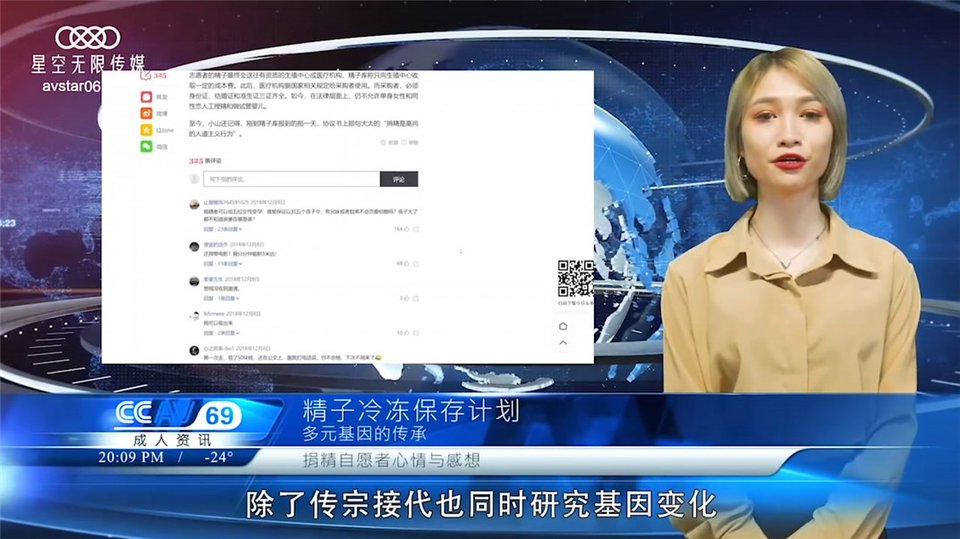
Task: Toggle the favorite star under the article
Action: 384,143
